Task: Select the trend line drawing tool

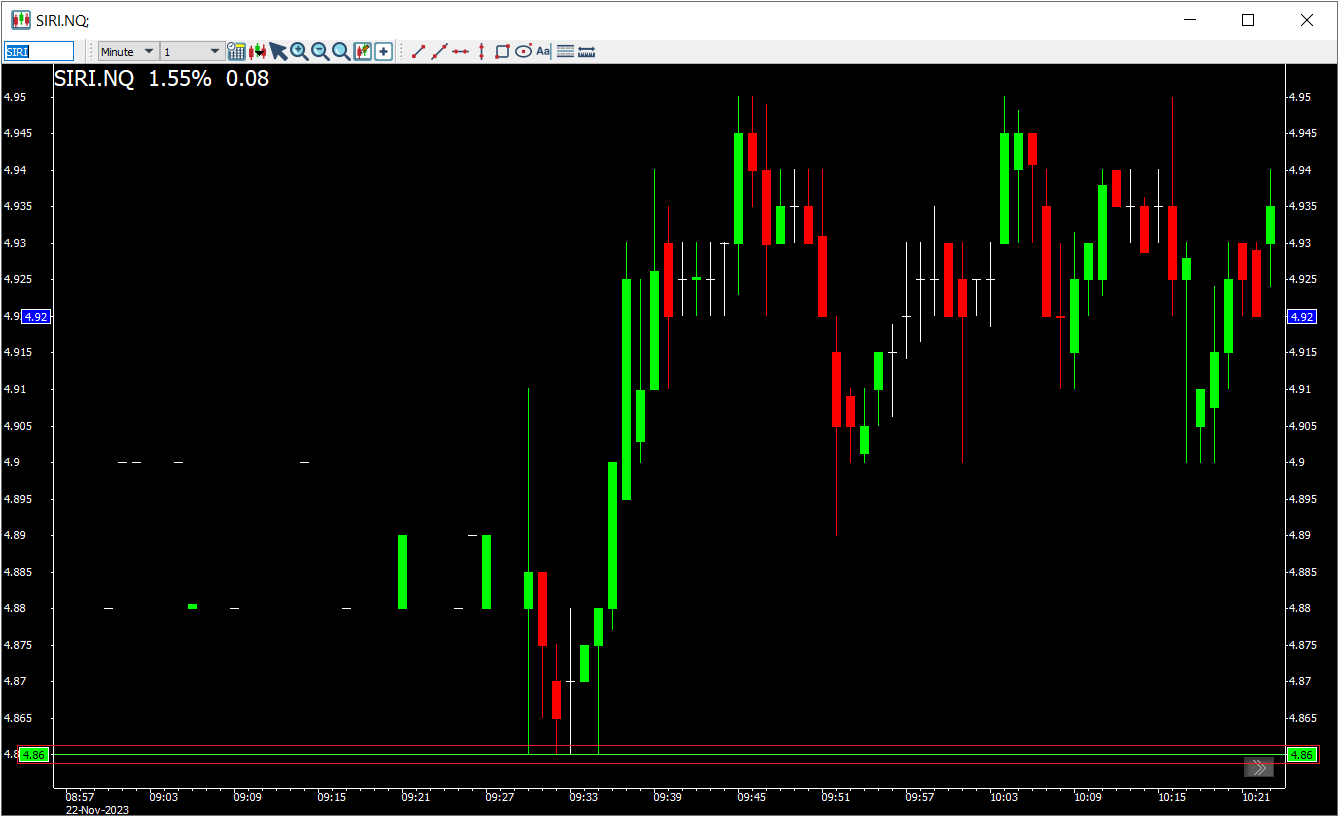Action: 419,51
